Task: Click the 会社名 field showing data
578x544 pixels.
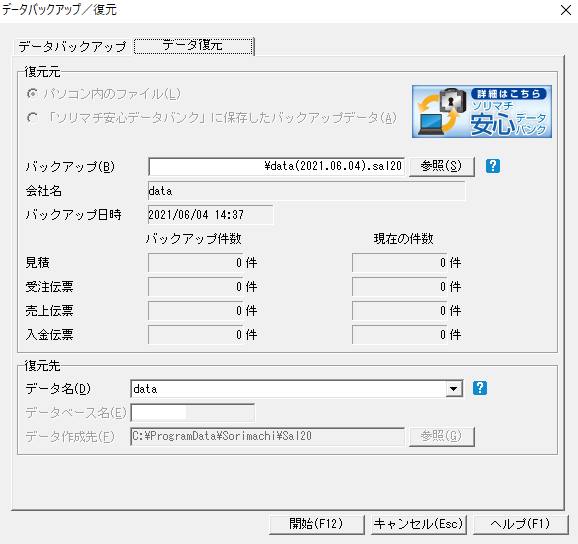Action: pyautogui.click(x=306, y=191)
